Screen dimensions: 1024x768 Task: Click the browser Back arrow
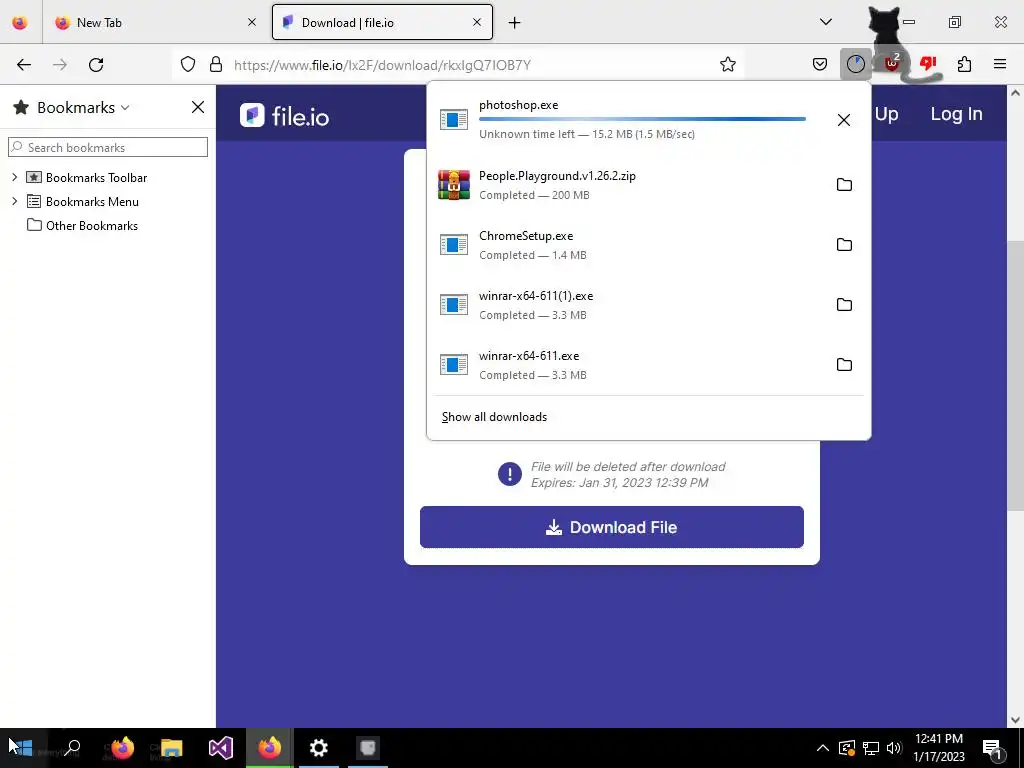(24, 65)
